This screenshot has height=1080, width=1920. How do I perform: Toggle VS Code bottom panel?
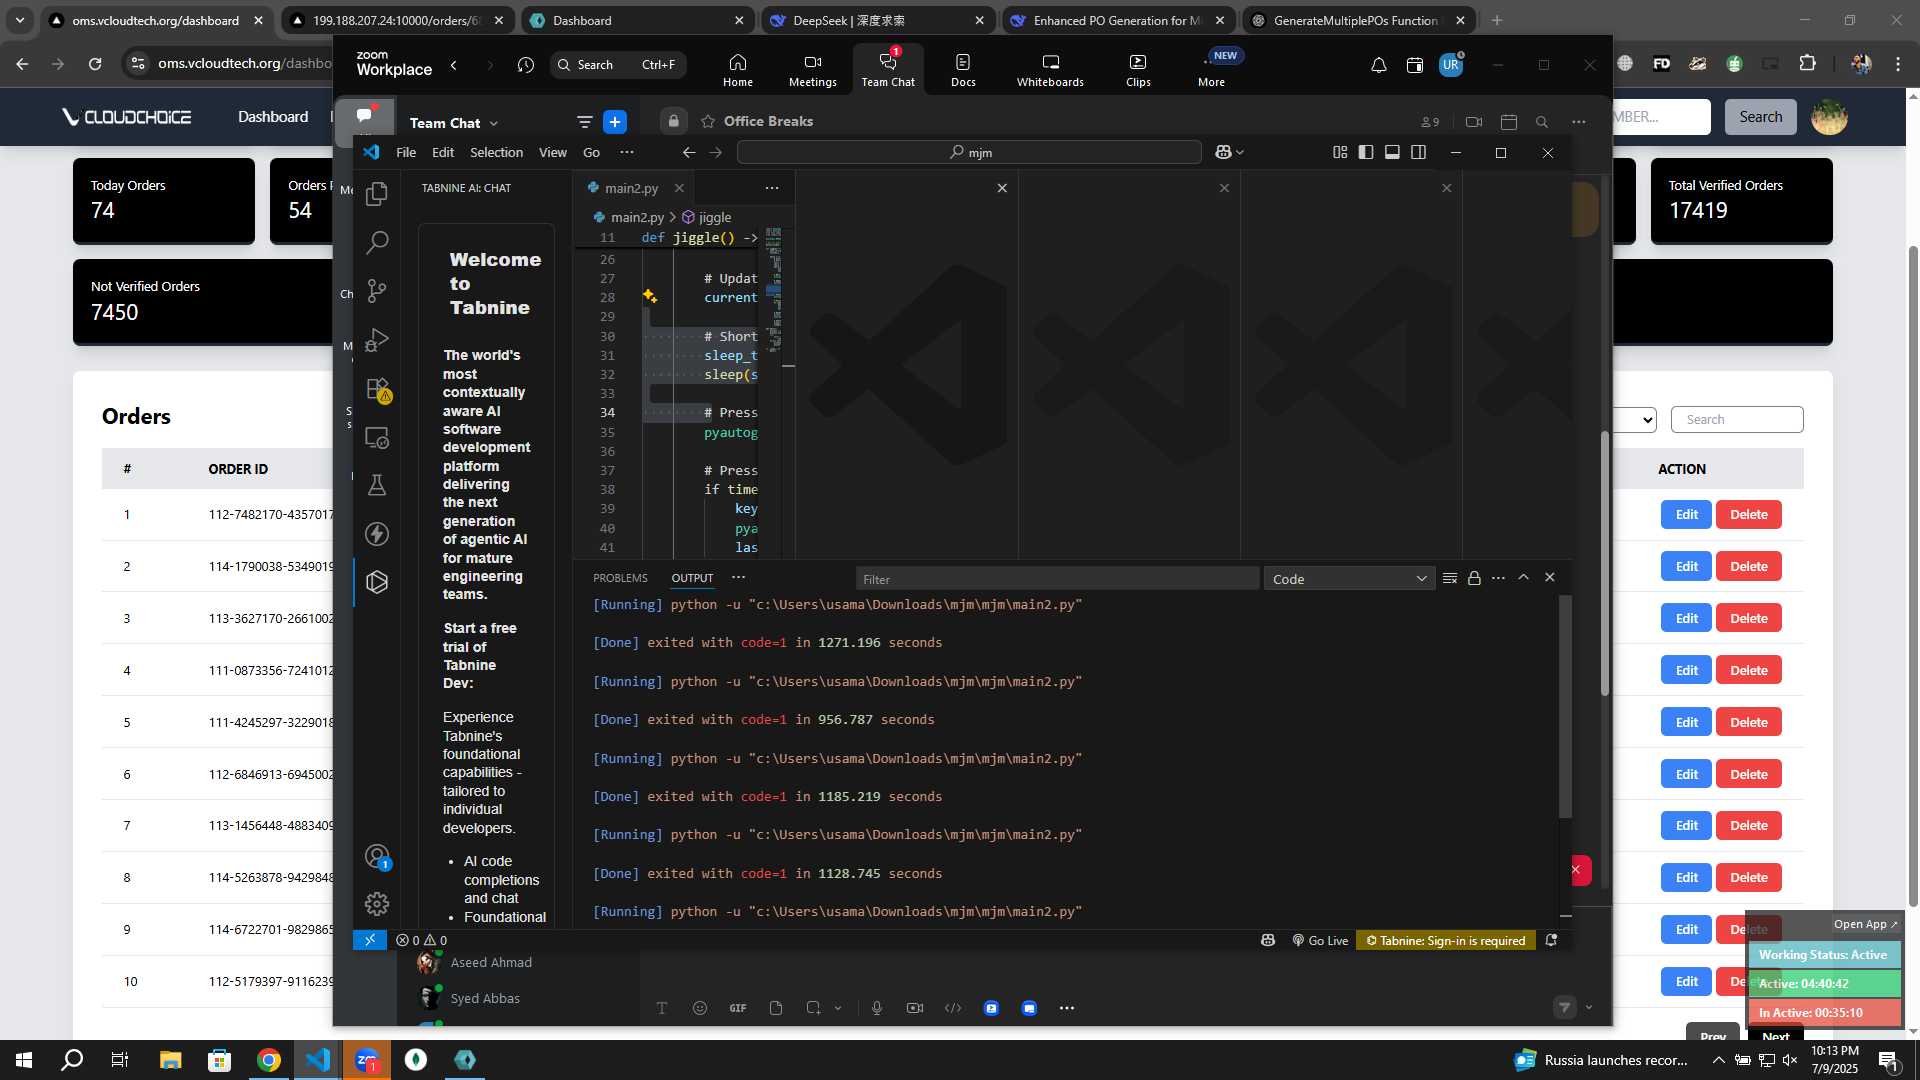(x=1392, y=152)
